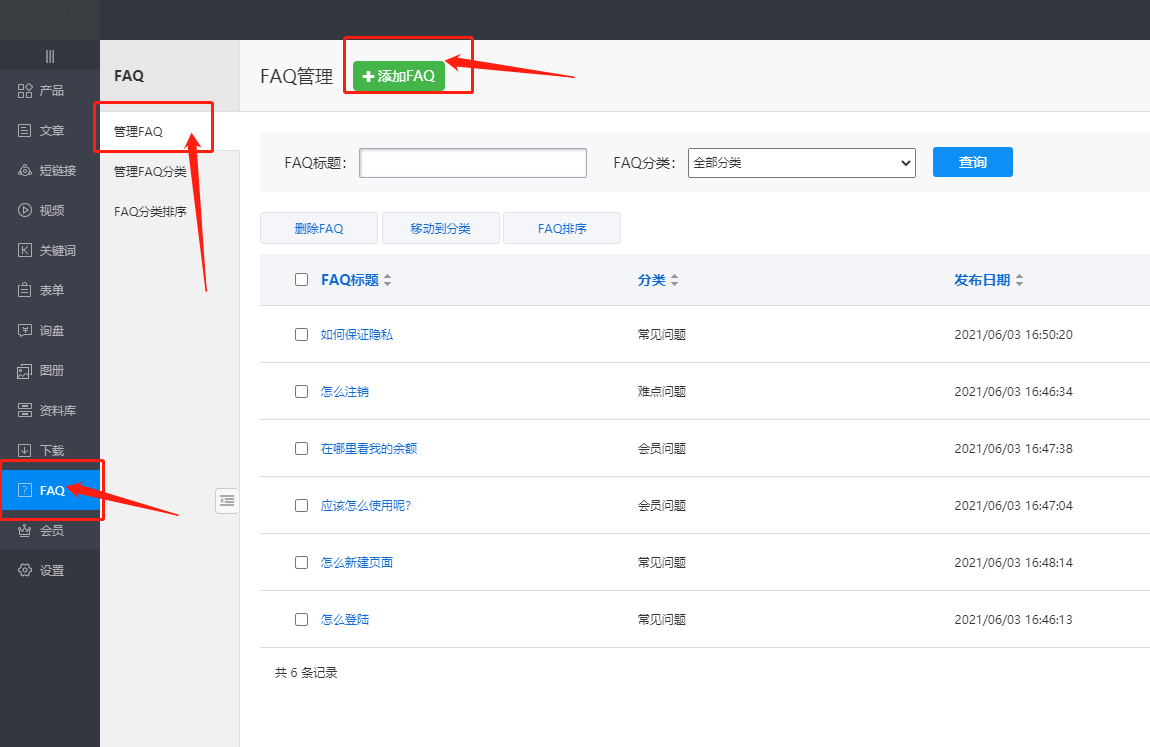Screen dimensions: 1150x747
Task: Toggle the select-all checkbox in table header
Action: pos(301,280)
